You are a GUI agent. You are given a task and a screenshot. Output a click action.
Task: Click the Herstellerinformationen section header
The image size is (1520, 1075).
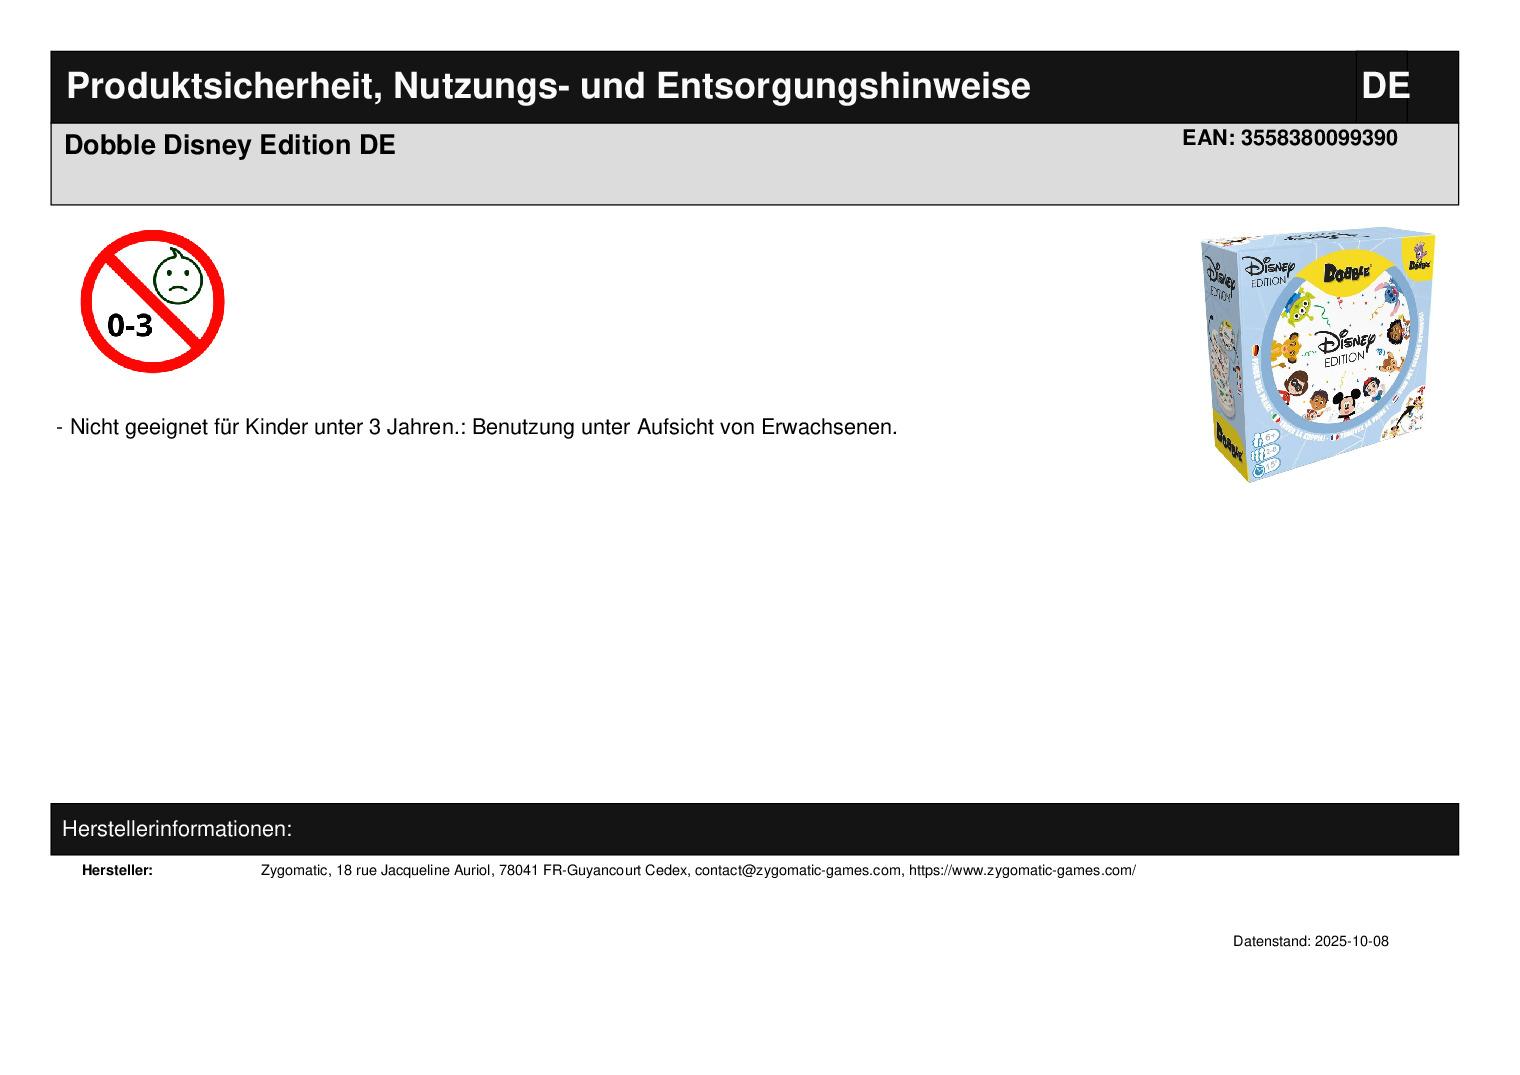(177, 829)
